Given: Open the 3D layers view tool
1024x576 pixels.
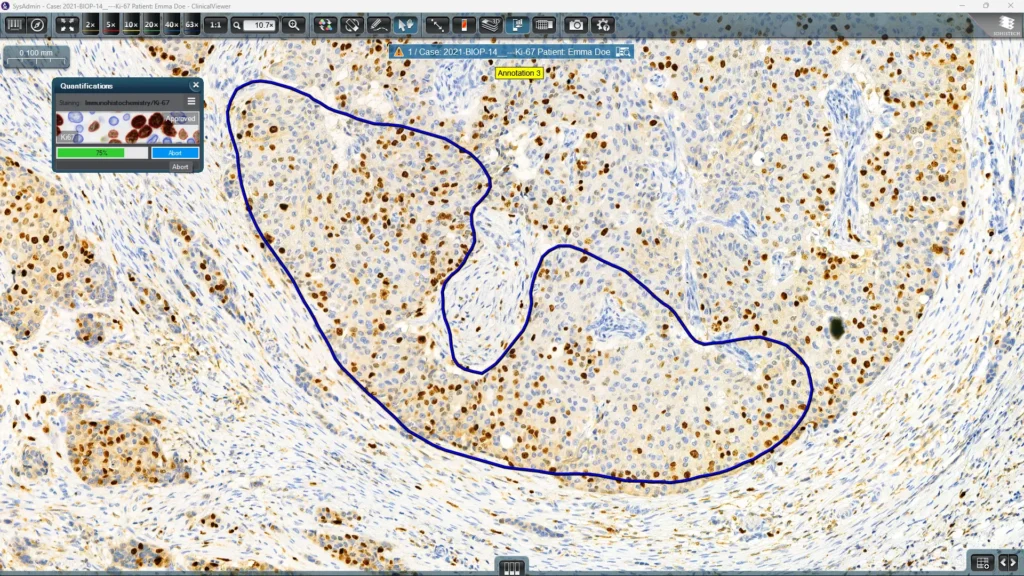Looking at the screenshot, I should click(490, 25).
